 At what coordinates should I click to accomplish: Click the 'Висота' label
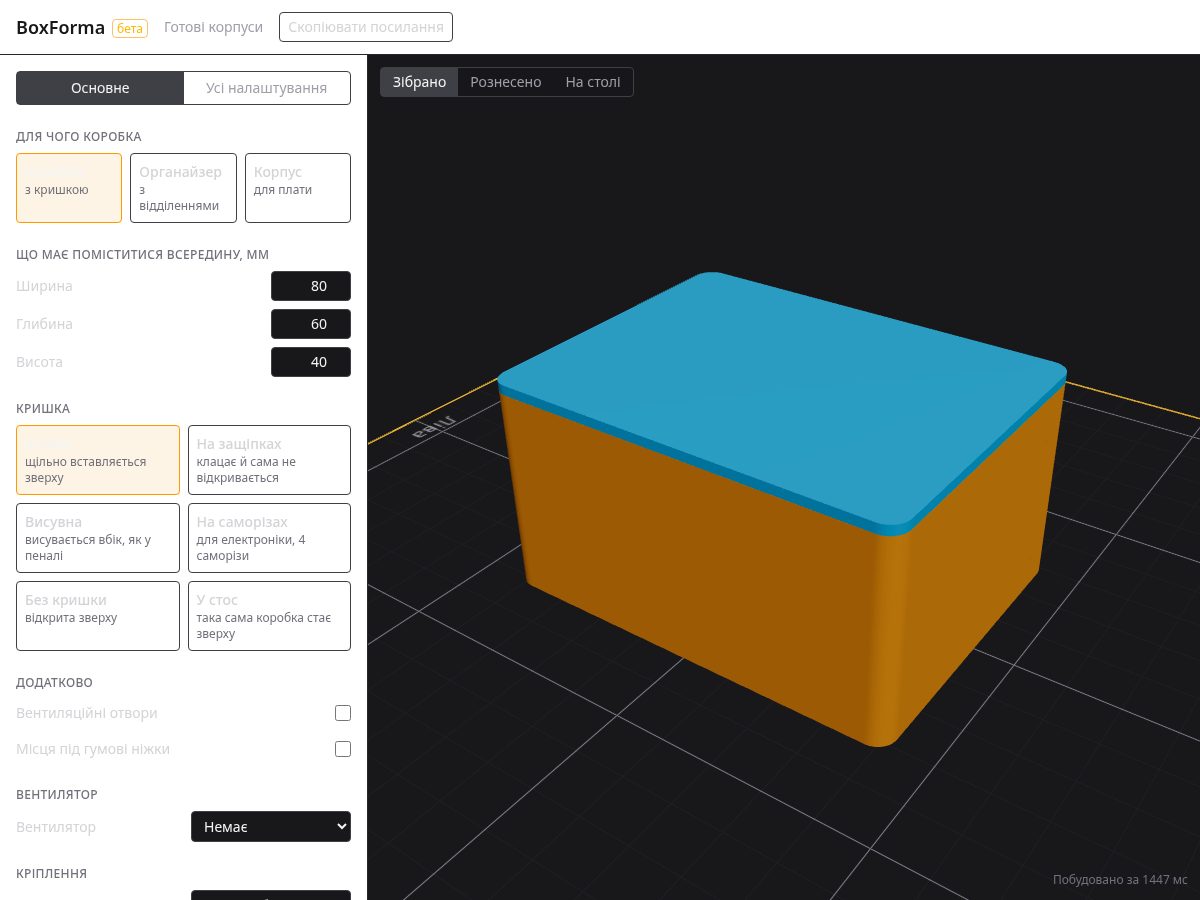click(39, 362)
